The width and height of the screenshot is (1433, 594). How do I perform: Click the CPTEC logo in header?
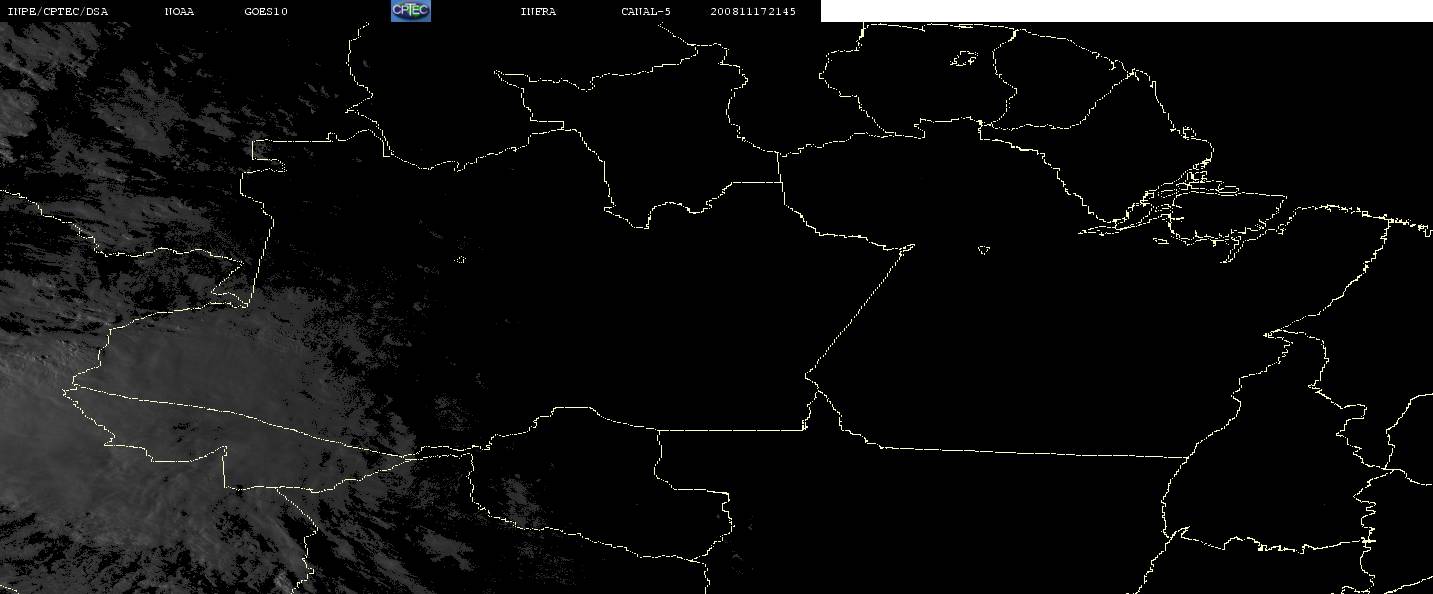pyautogui.click(x=410, y=10)
